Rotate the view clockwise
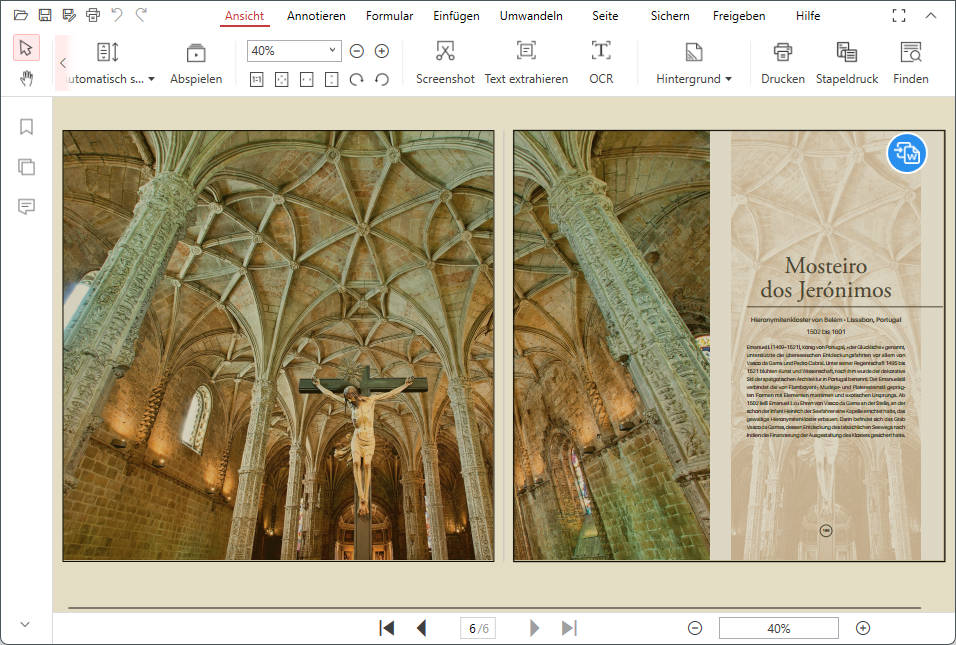The image size is (956, 645). [357, 79]
